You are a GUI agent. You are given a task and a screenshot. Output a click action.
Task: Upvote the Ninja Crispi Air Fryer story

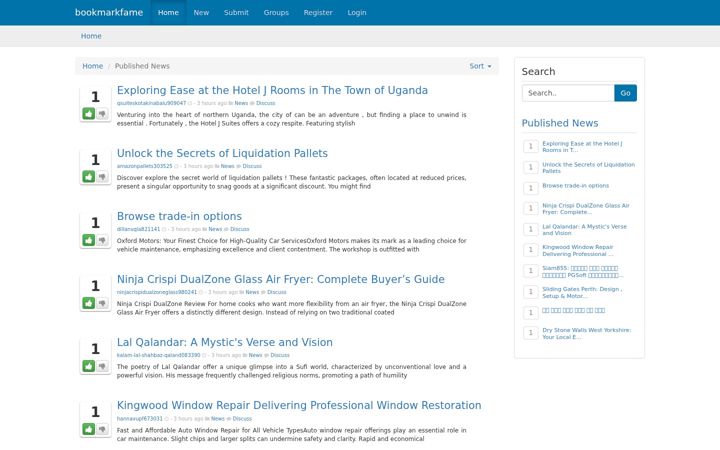(89, 303)
